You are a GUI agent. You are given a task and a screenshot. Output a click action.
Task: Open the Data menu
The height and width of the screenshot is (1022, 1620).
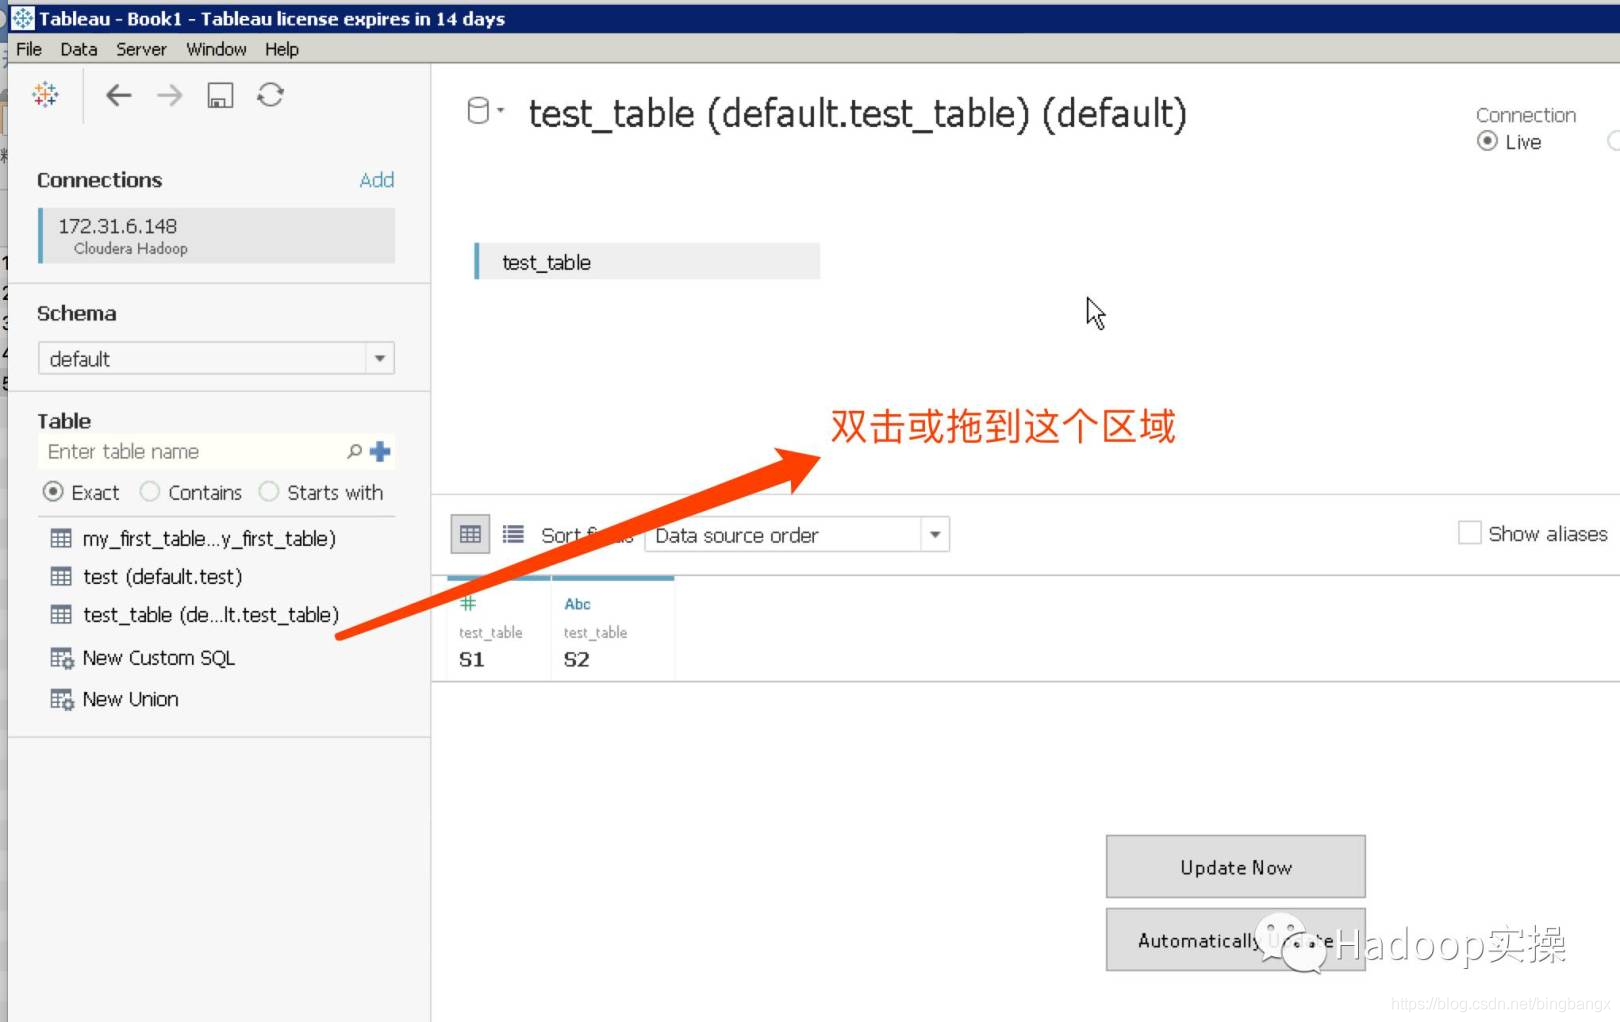(x=78, y=49)
